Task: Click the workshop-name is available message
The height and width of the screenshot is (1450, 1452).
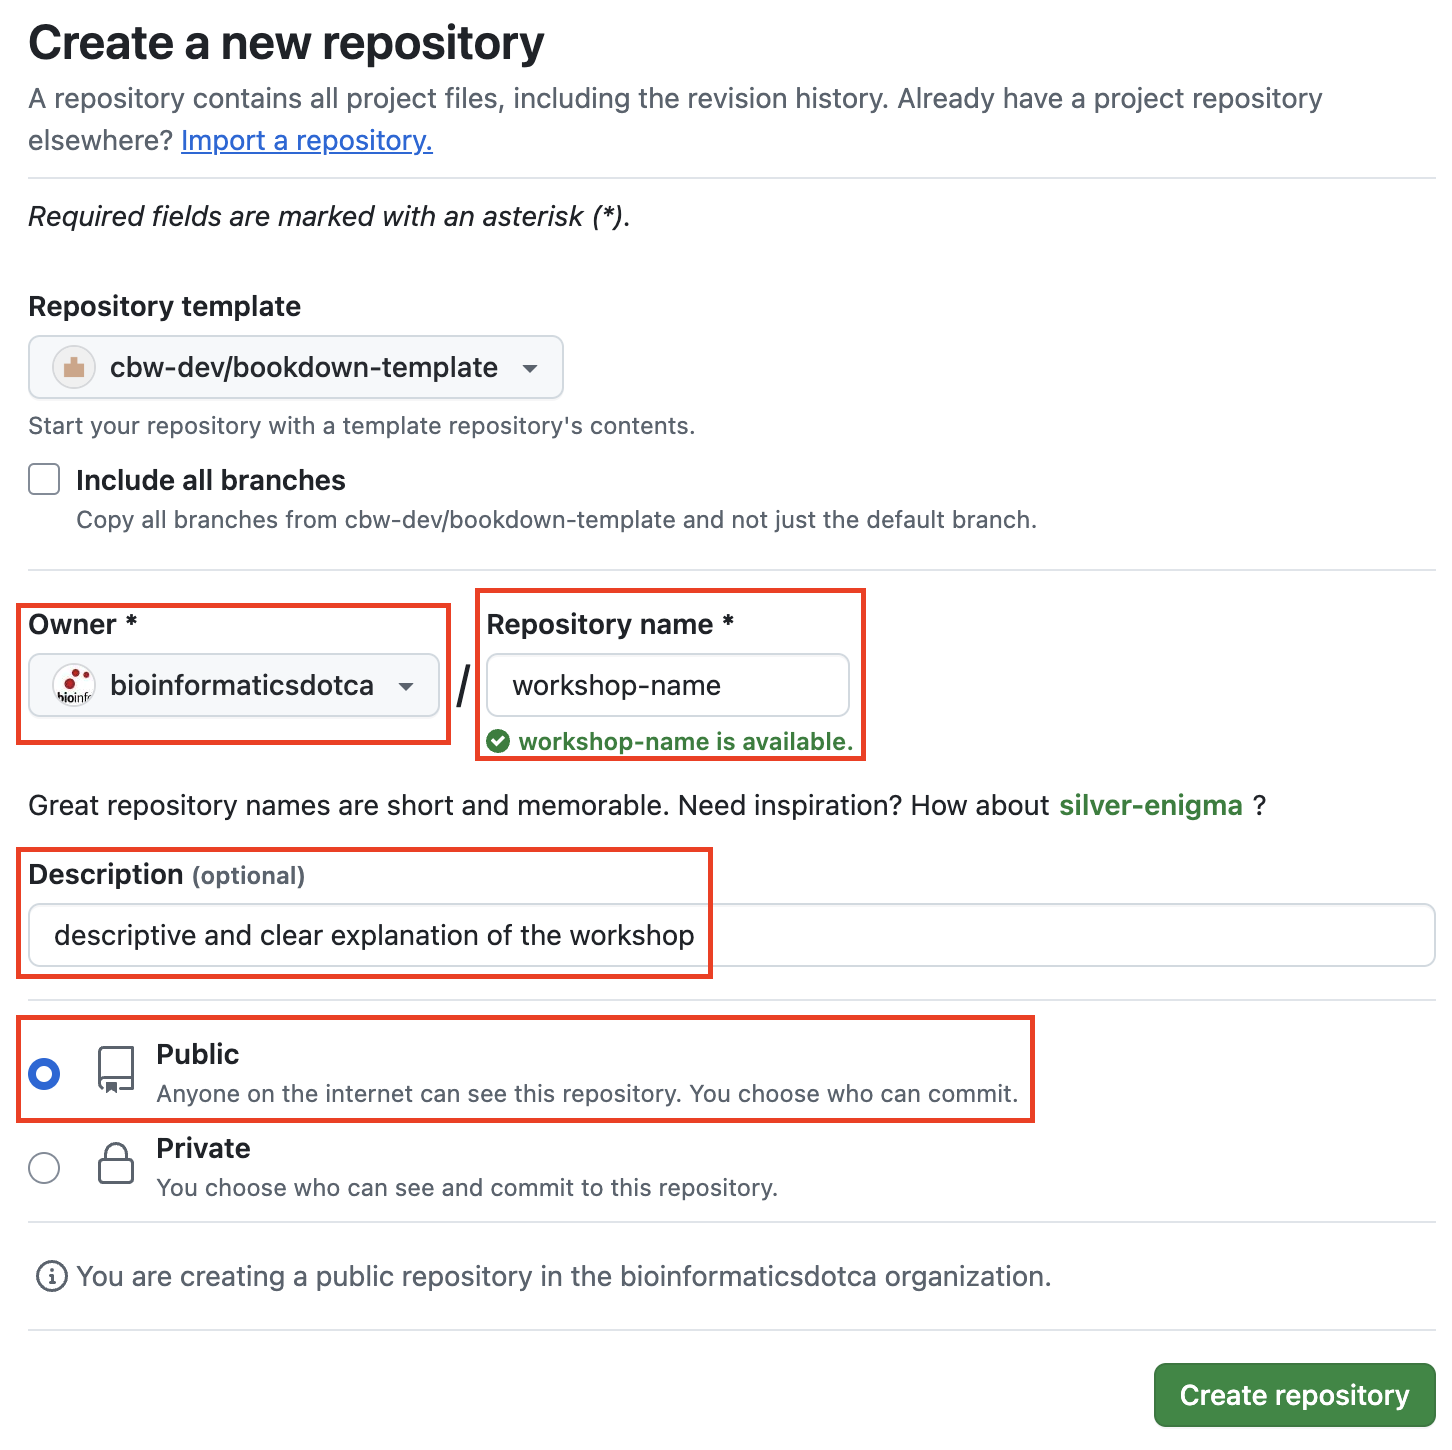Action: point(684,741)
